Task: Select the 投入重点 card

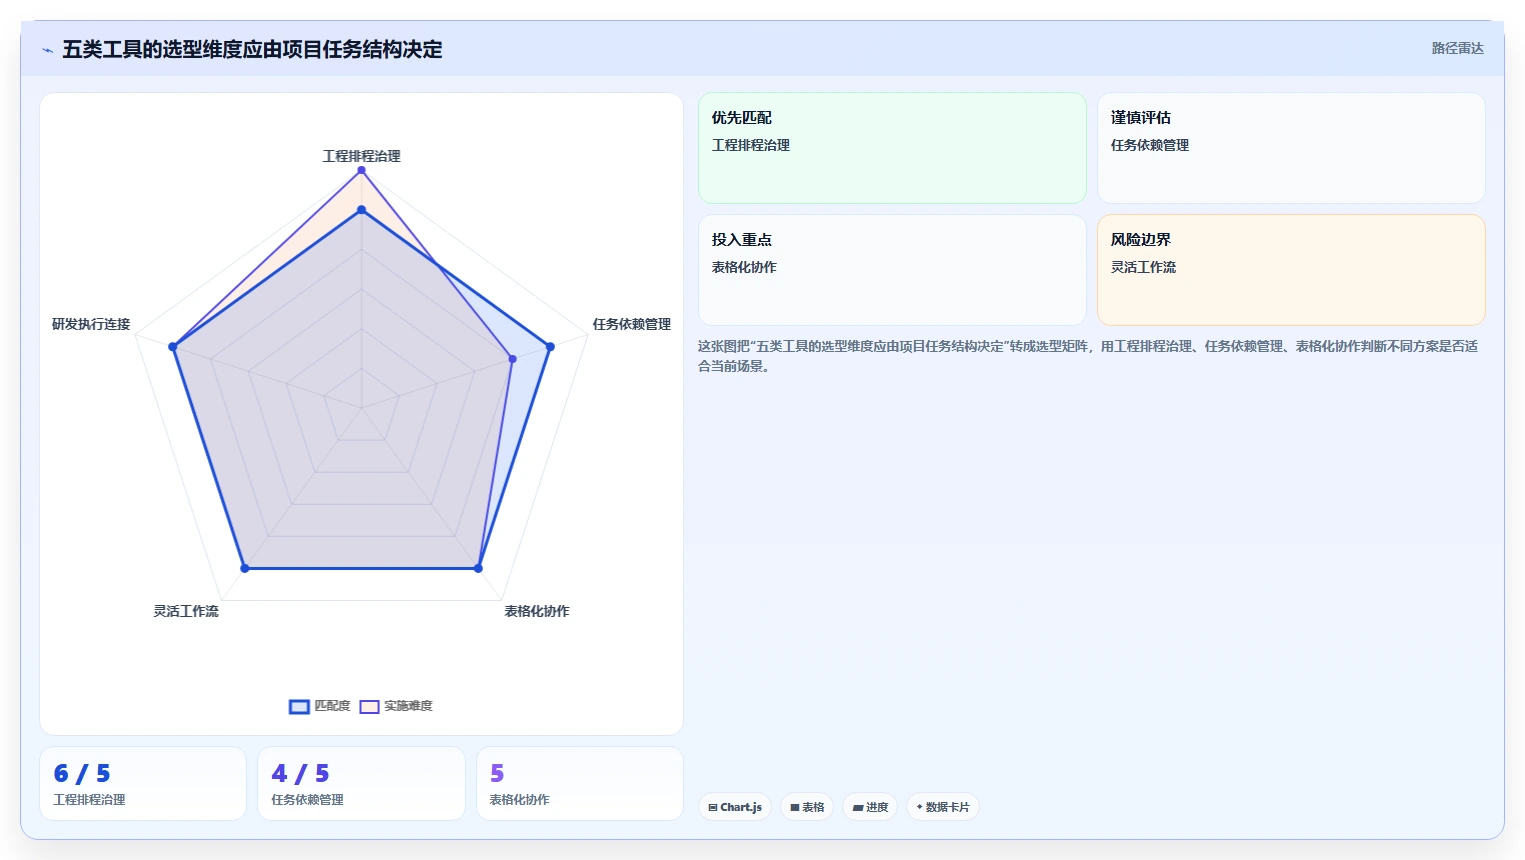Action: point(892,270)
